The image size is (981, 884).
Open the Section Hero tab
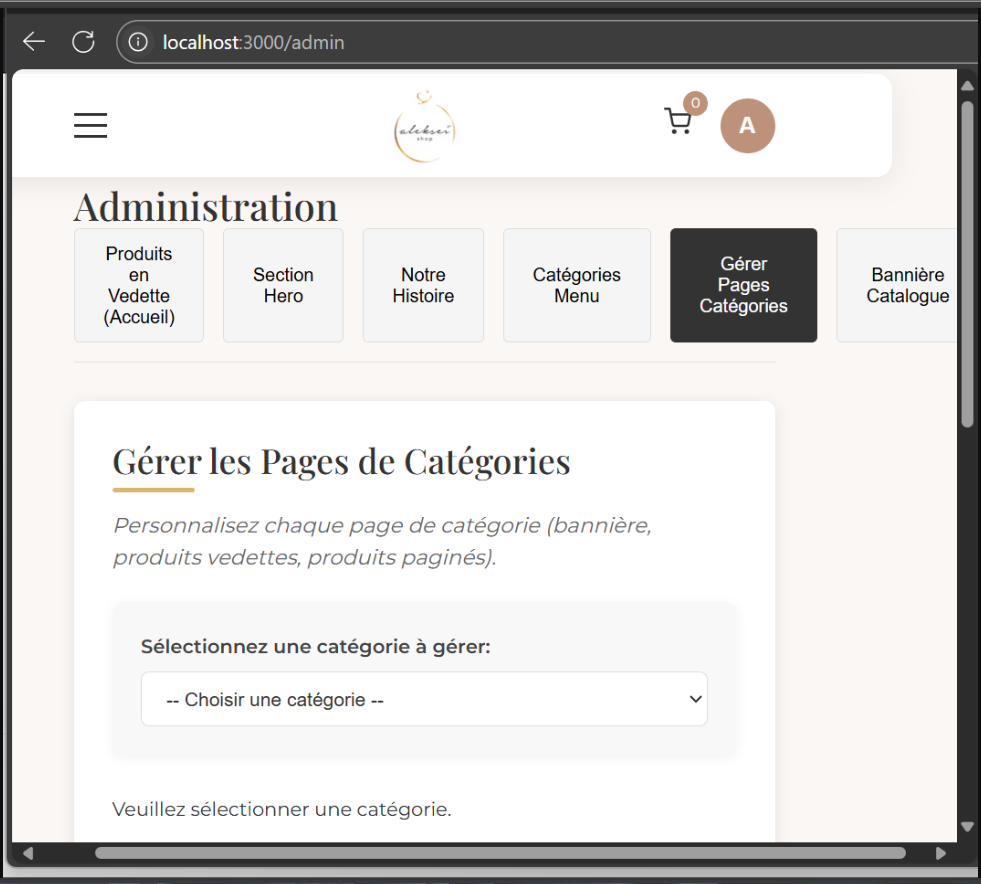(283, 285)
